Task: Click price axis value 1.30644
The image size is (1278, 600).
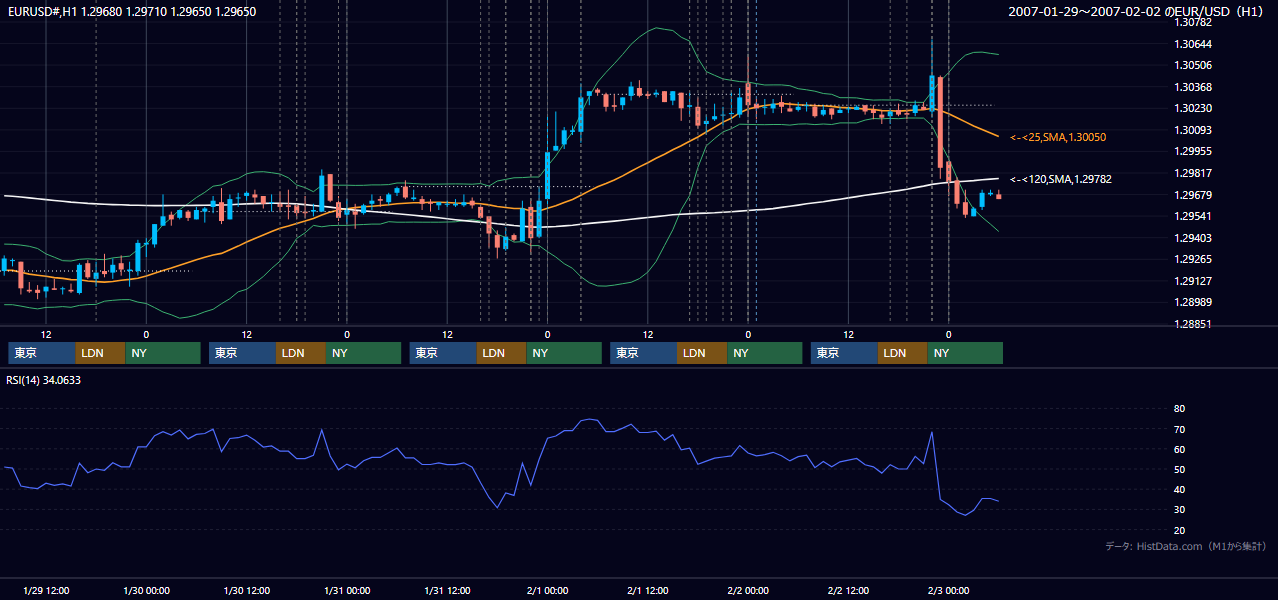Action: pos(1192,44)
